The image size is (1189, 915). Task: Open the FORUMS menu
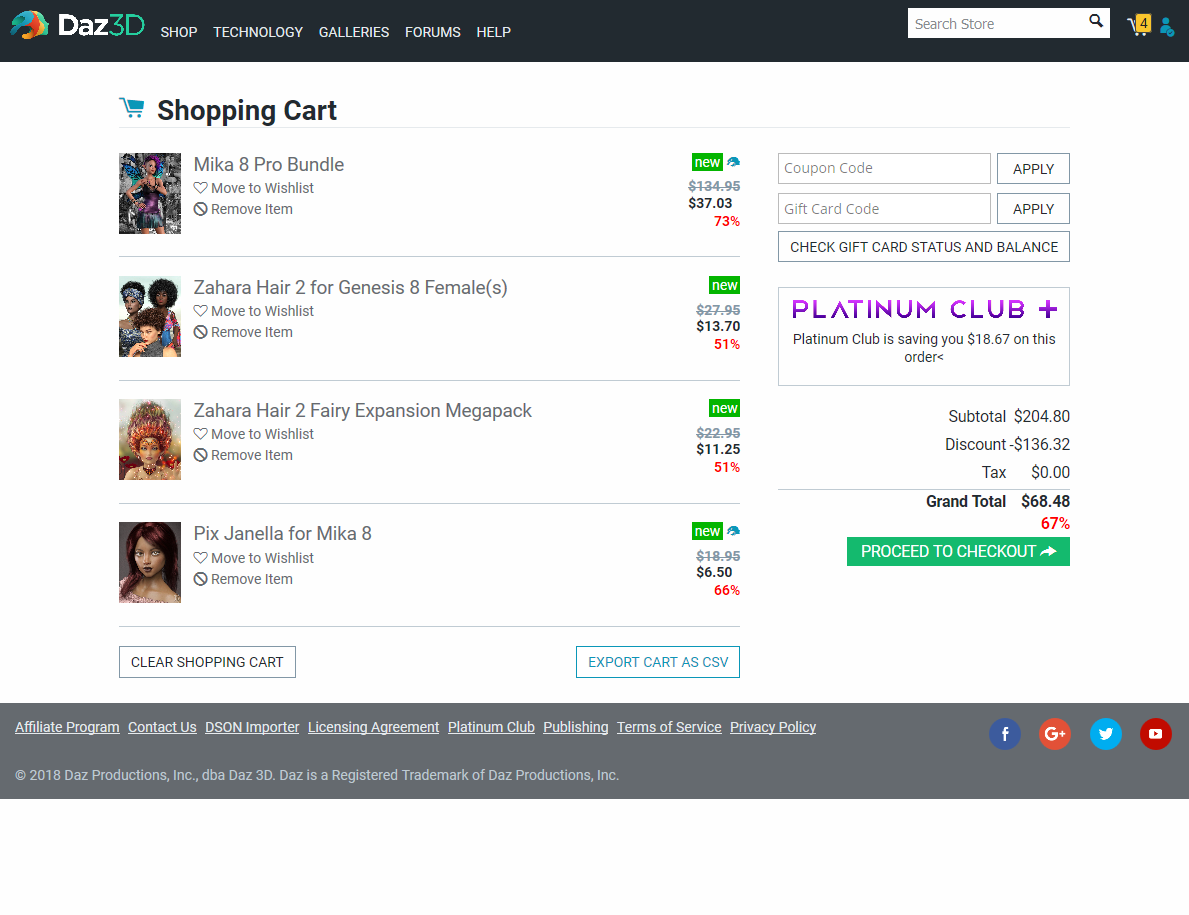point(433,32)
